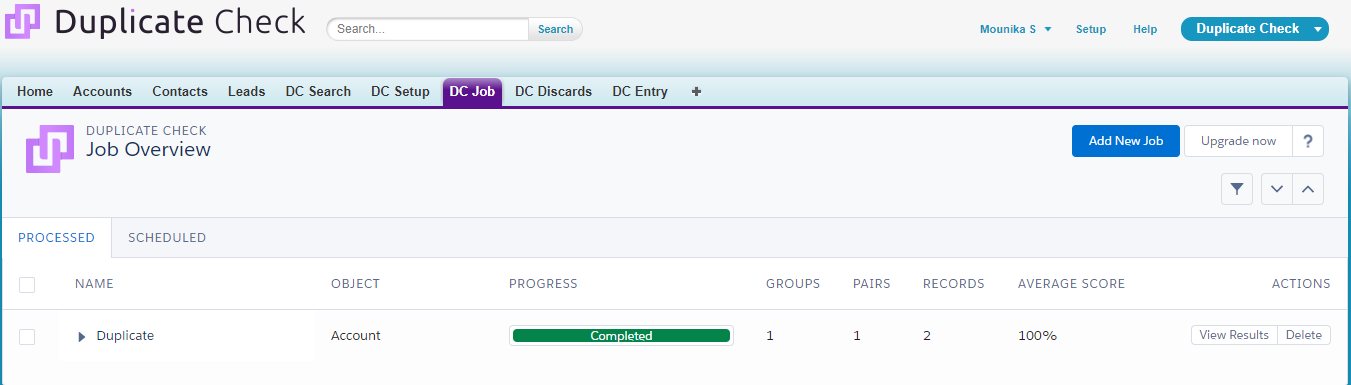Open the Setup link in header
Image resolution: width=1351 pixels, height=385 pixels.
tap(1091, 29)
